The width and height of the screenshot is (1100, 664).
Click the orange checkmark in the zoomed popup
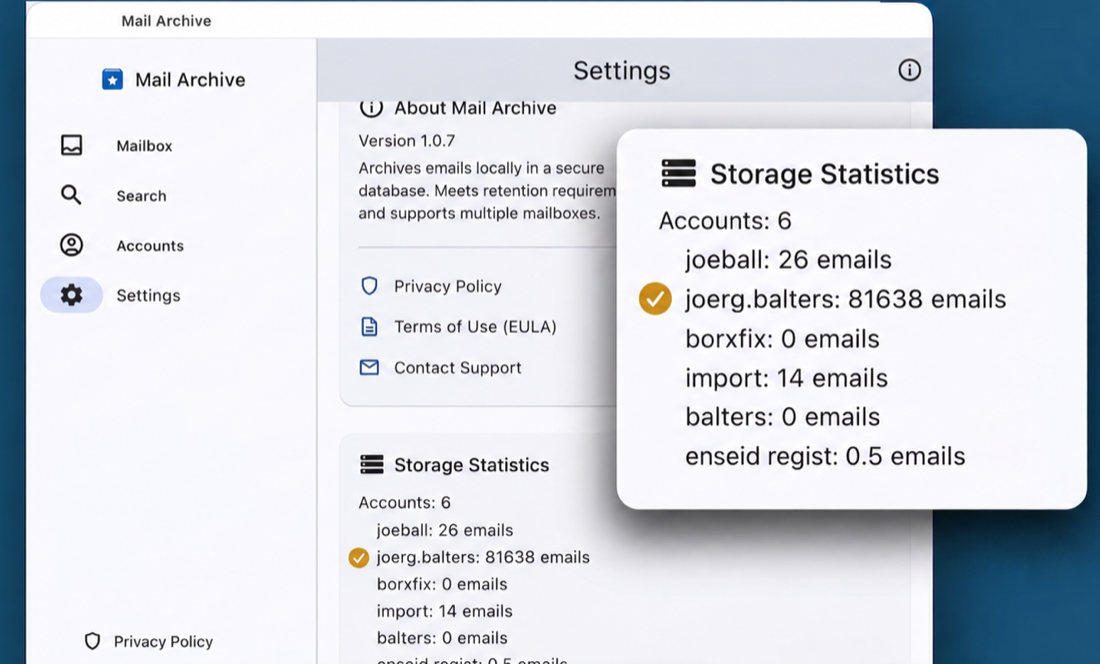pos(655,299)
